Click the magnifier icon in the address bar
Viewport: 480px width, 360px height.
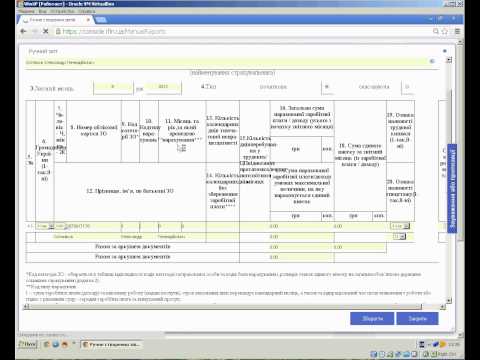click(x=436, y=31)
